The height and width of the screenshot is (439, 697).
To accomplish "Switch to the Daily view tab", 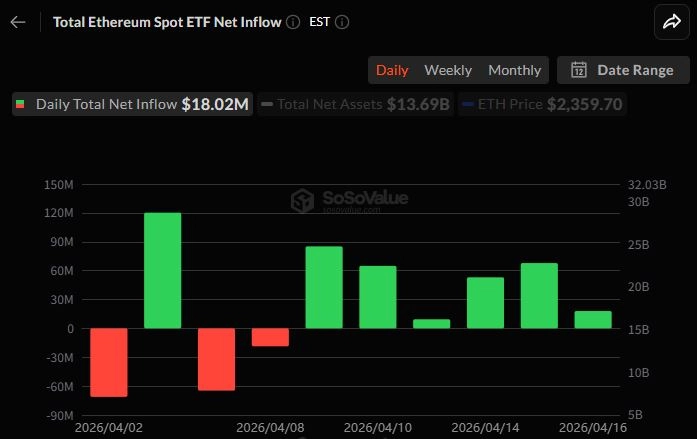I will click(x=392, y=70).
